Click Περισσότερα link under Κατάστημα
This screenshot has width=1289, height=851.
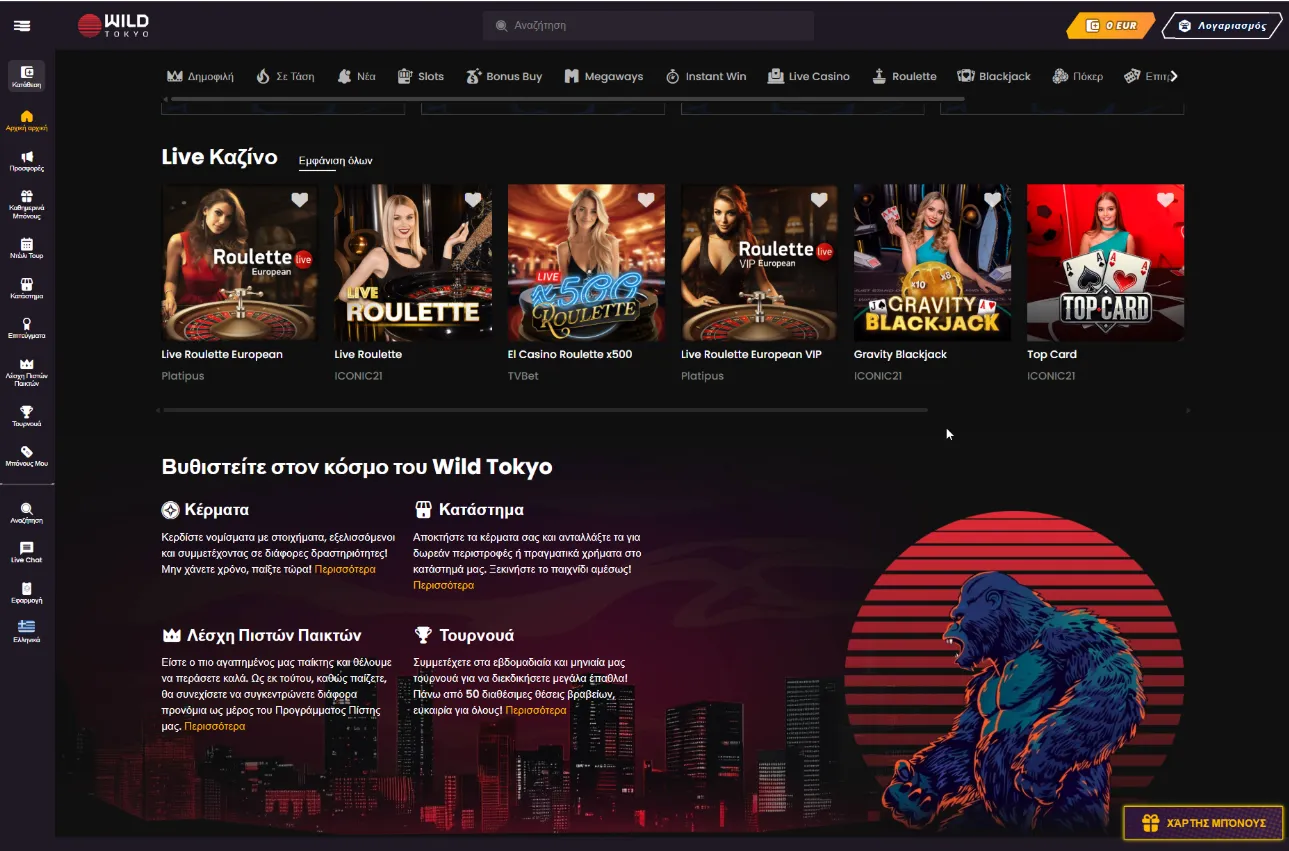click(x=444, y=585)
